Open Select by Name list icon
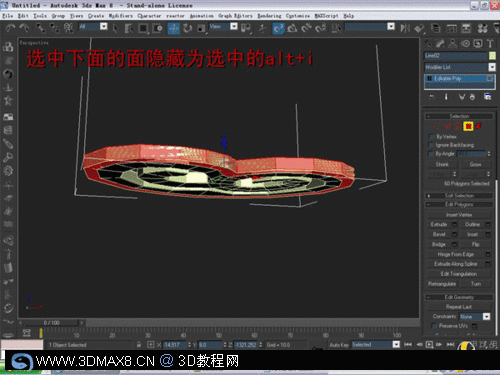This screenshot has height=375, width=500. 129,28
